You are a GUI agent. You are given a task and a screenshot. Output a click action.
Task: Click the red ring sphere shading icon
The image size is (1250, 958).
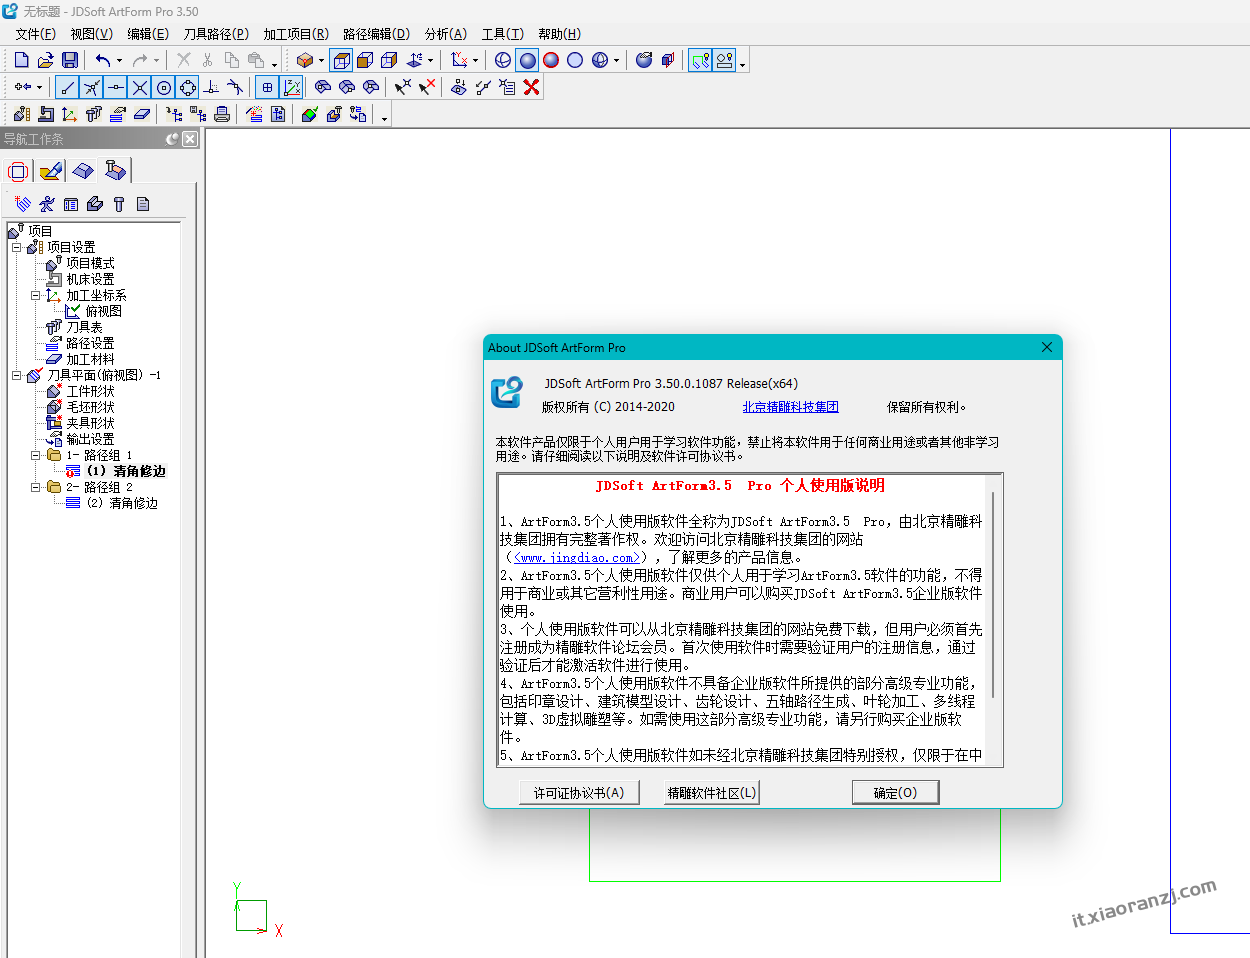(551, 60)
